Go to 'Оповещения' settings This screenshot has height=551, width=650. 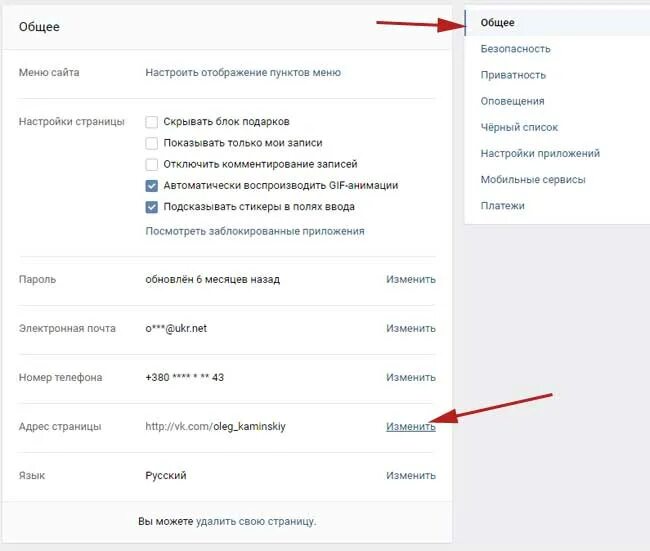[512, 101]
